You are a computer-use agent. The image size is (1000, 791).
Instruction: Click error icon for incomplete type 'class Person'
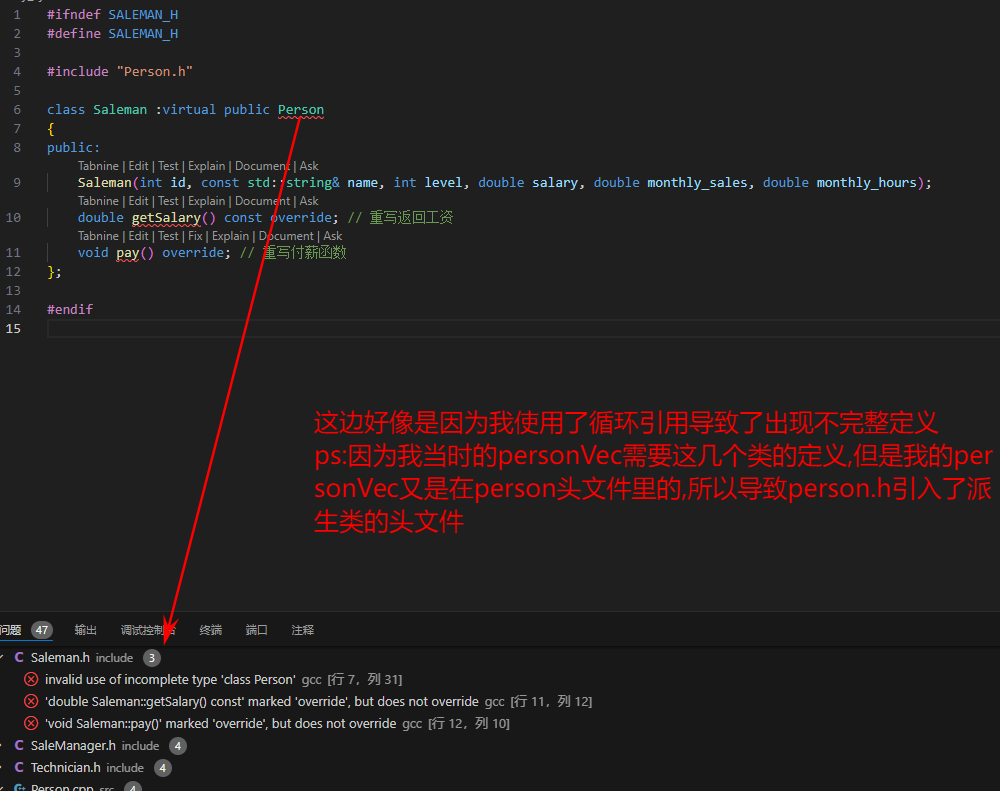click(31, 680)
